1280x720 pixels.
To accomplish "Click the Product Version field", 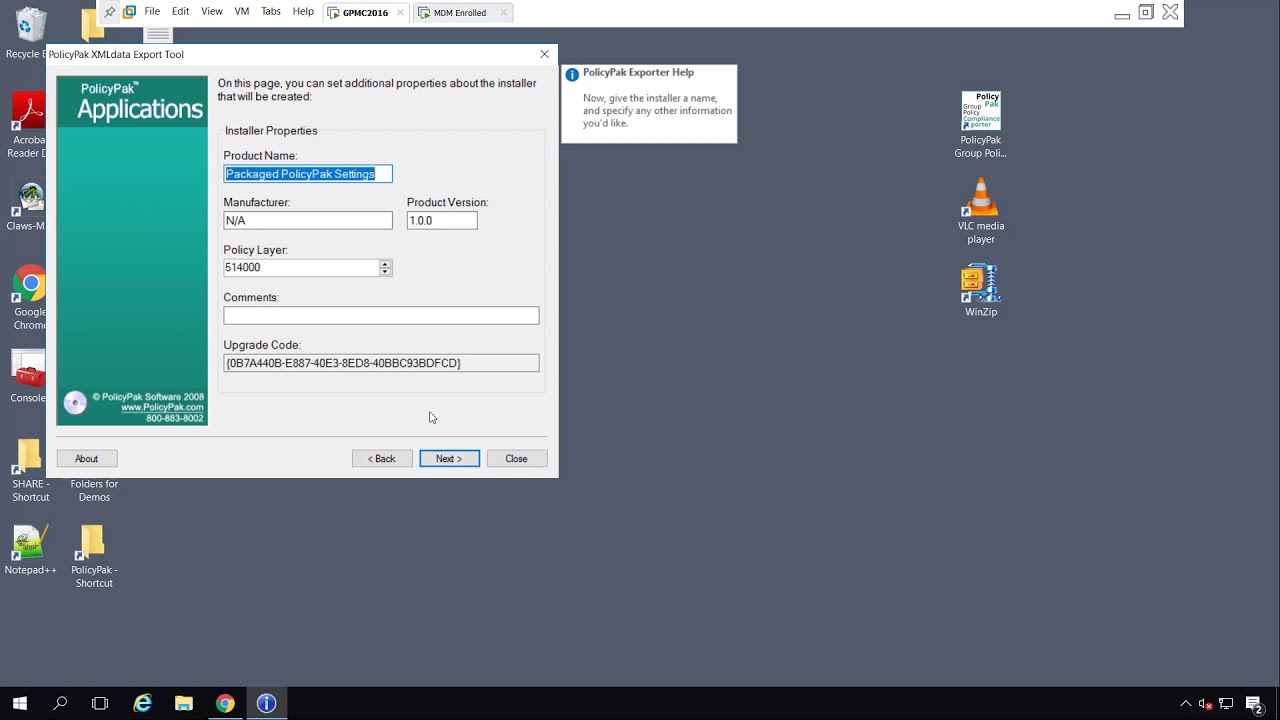I will [442, 221].
